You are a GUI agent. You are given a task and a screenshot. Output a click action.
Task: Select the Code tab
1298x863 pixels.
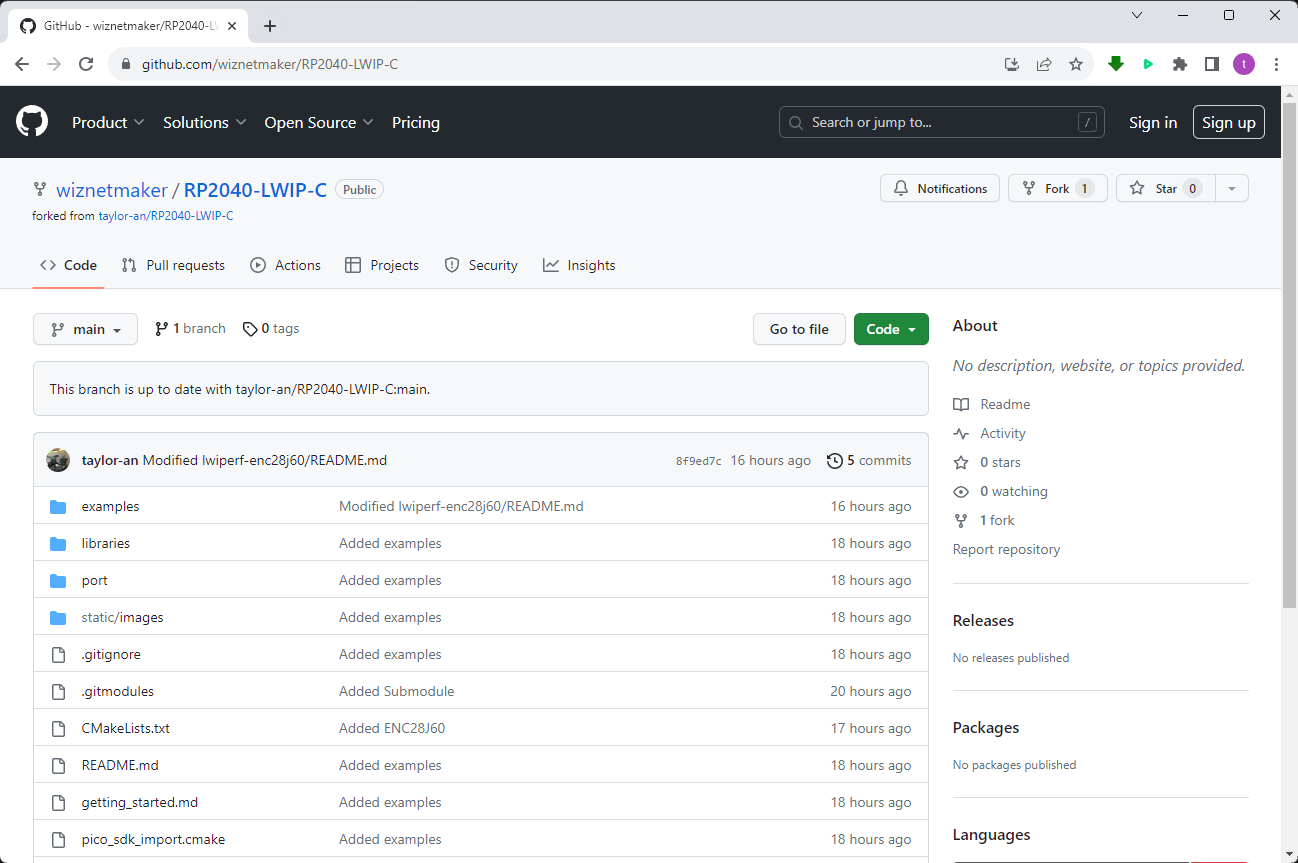68,265
